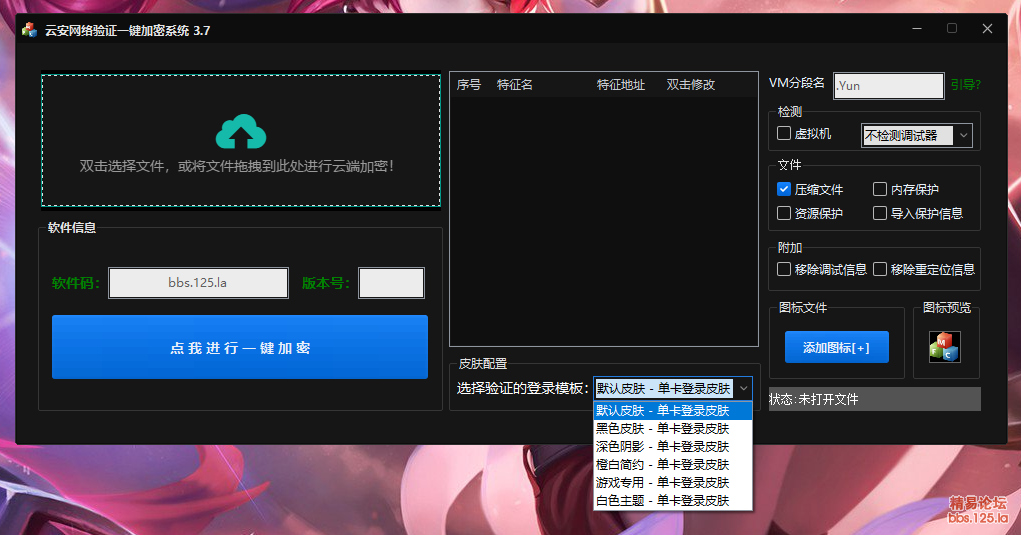Check the 导入保护信息 option
Viewport: 1021px width, 535px height.
[x=880, y=213]
